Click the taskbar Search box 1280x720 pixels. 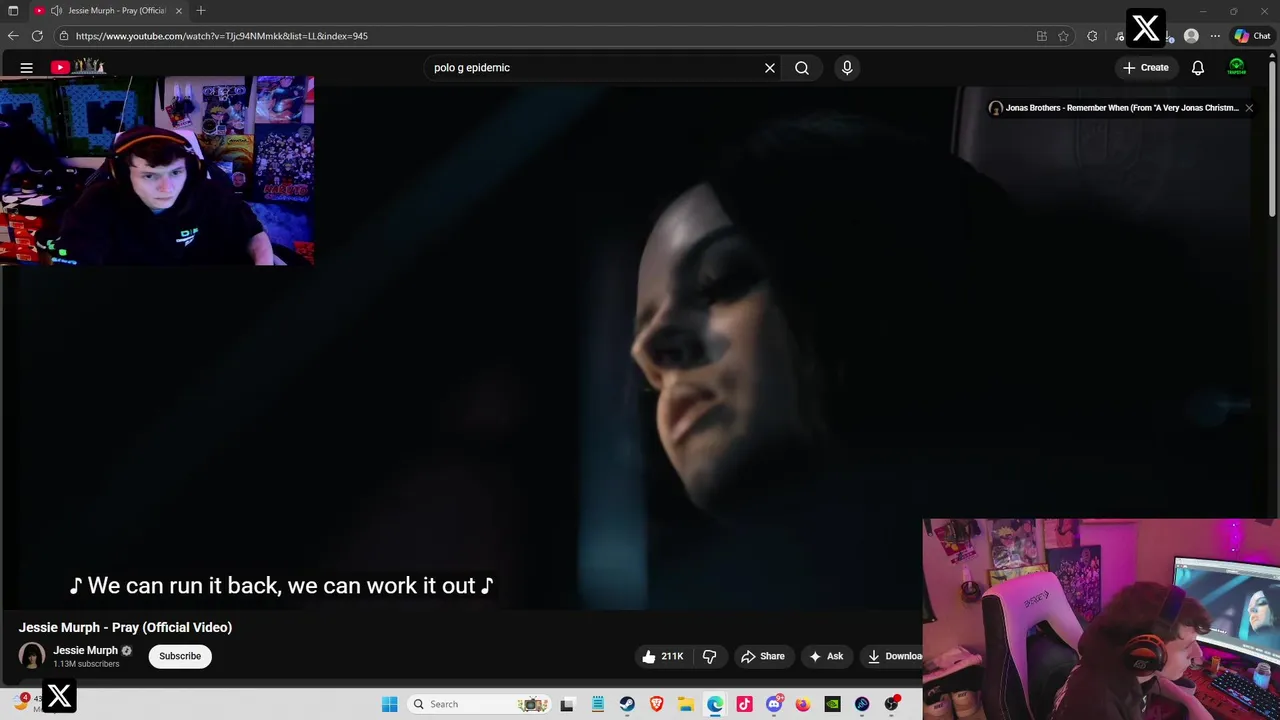(480, 704)
